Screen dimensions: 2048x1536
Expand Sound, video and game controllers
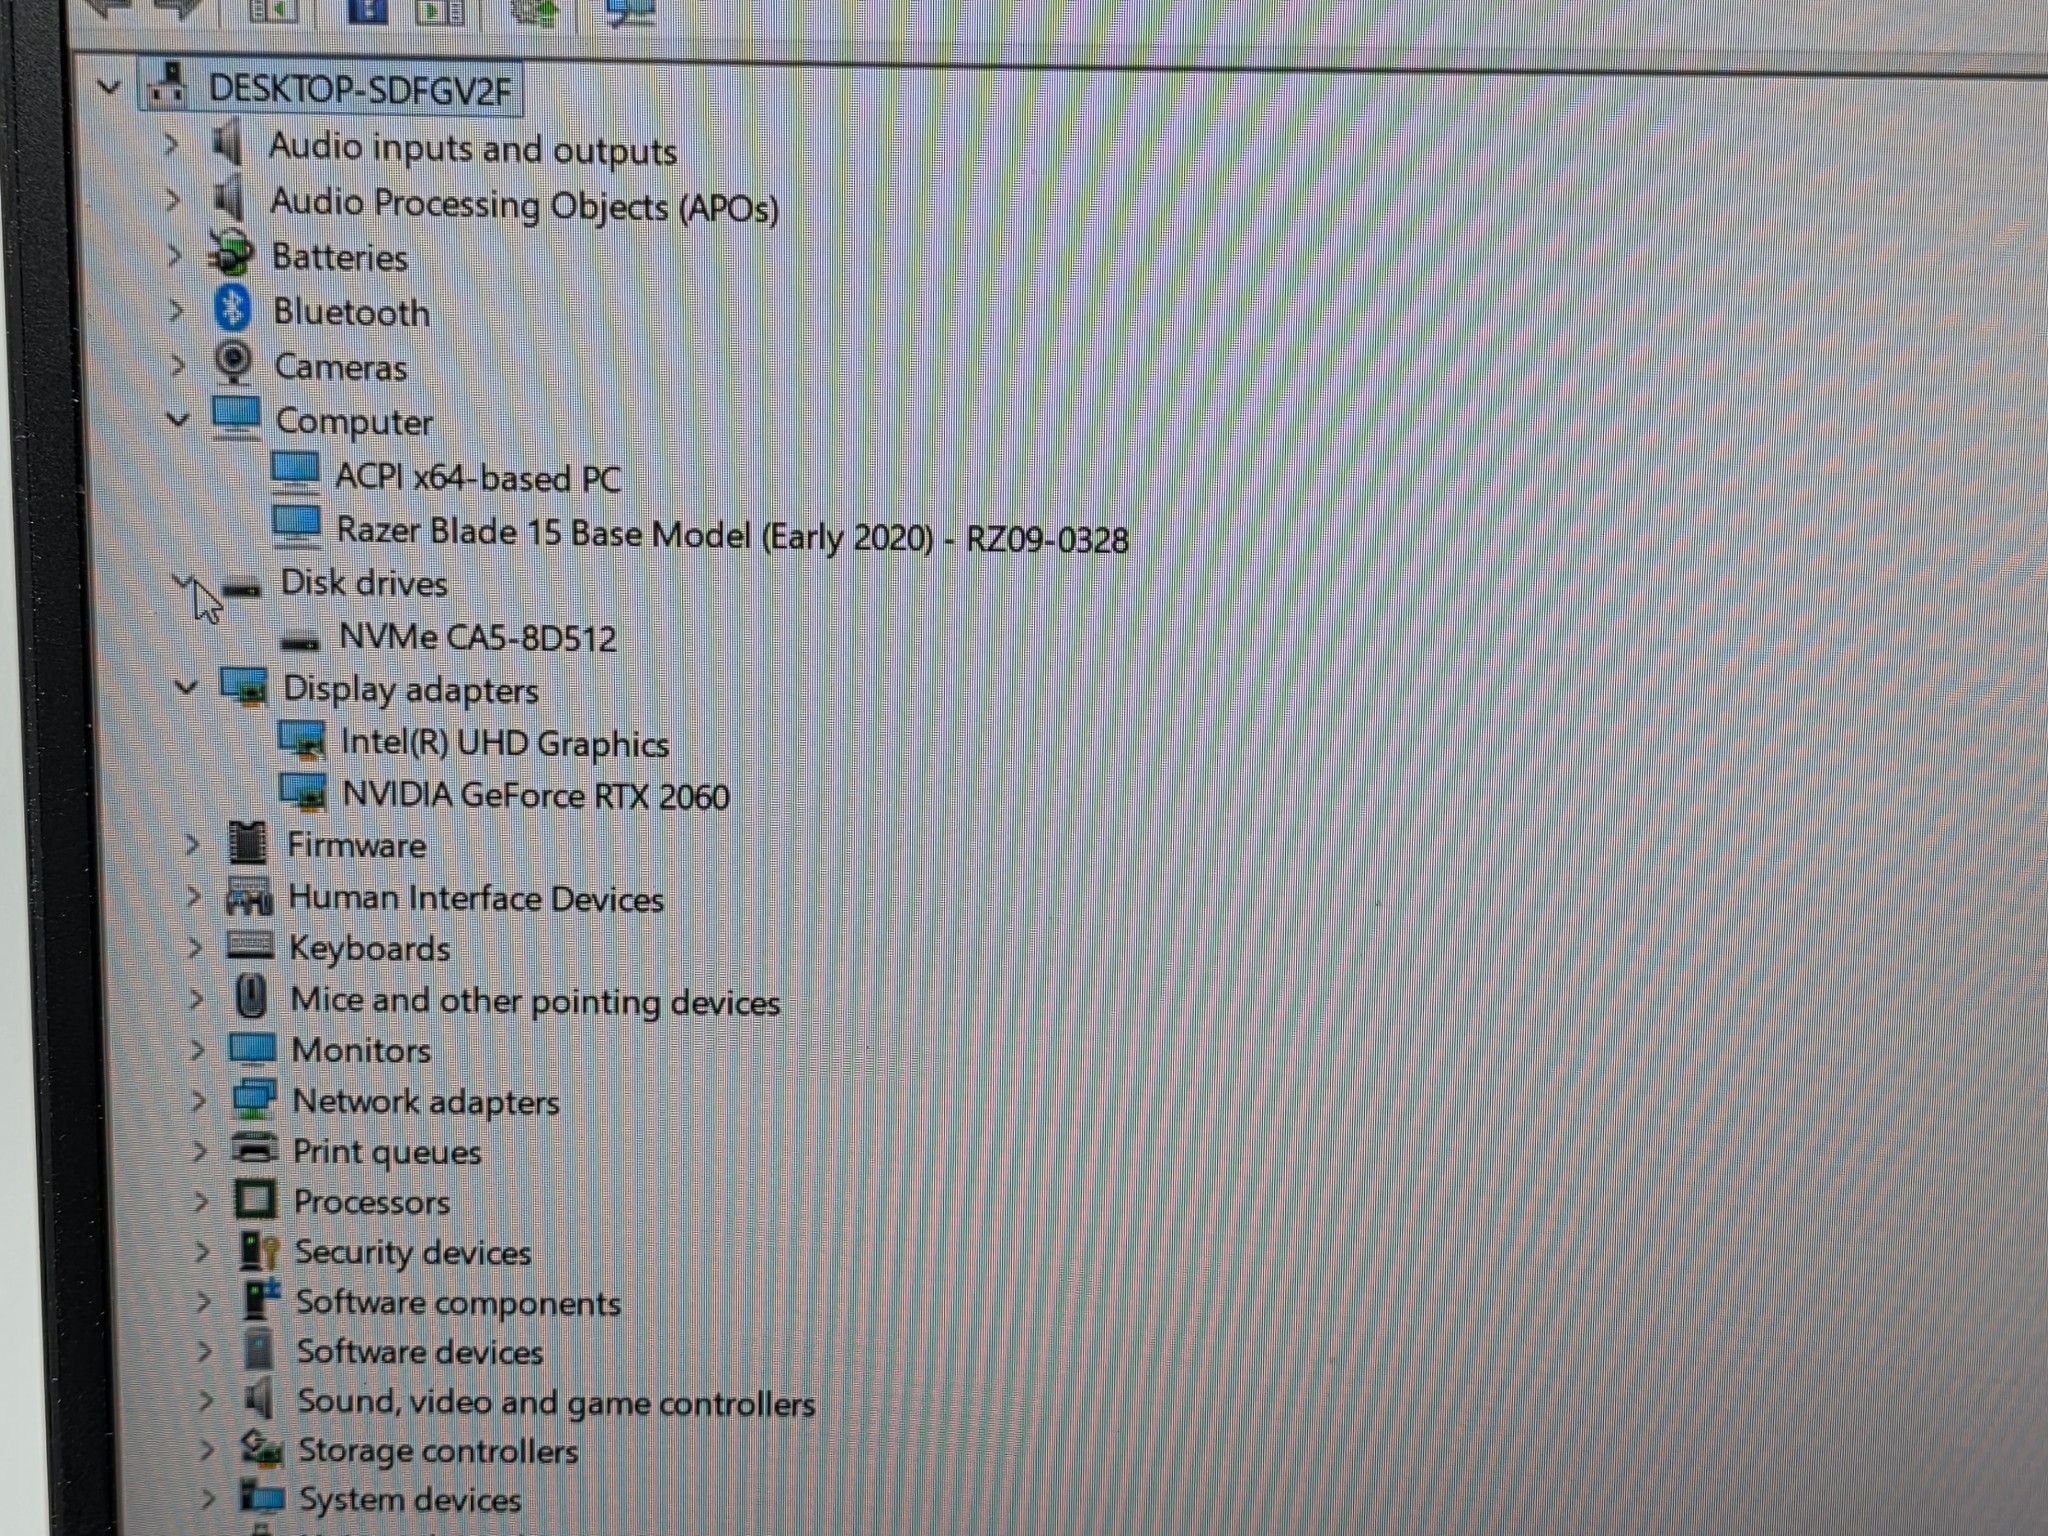(x=206, y=1399)
